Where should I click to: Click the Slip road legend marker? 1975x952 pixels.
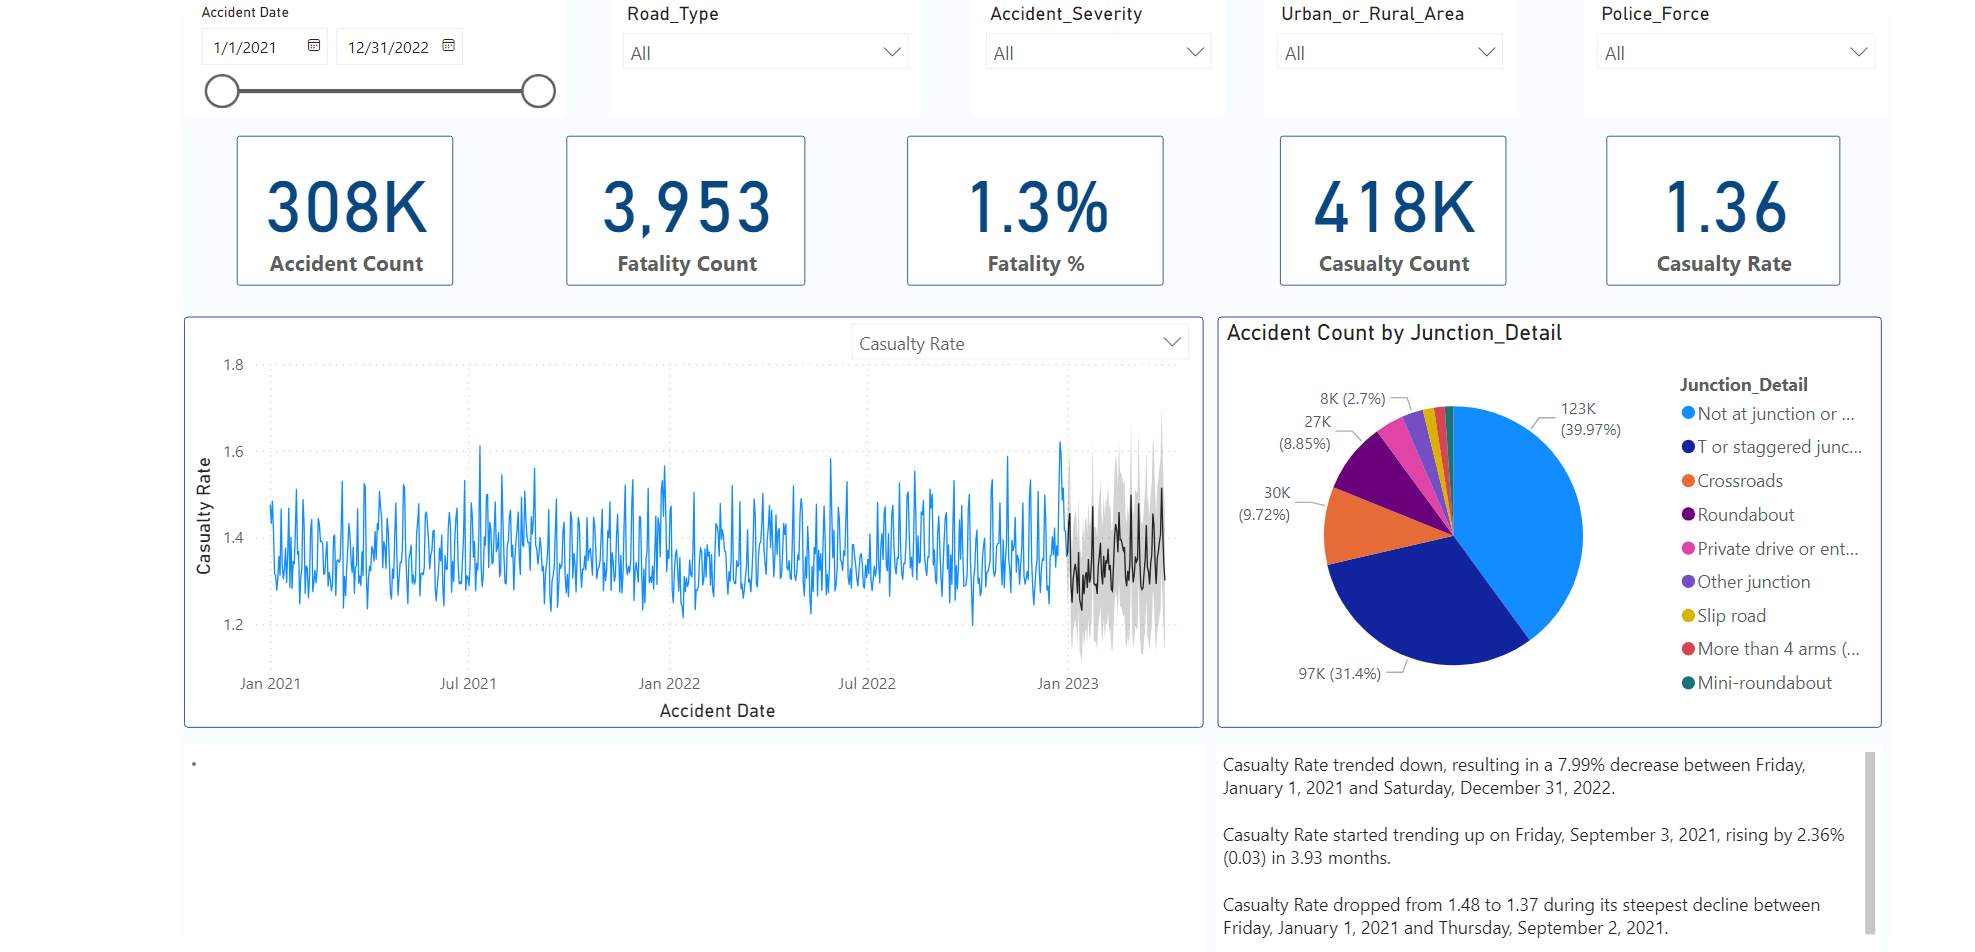1688,615
